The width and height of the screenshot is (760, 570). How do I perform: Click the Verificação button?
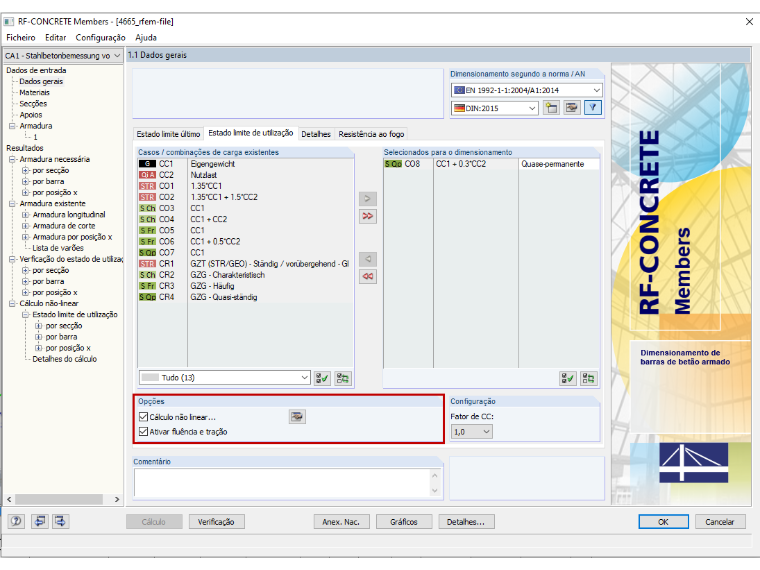(216, 522)
